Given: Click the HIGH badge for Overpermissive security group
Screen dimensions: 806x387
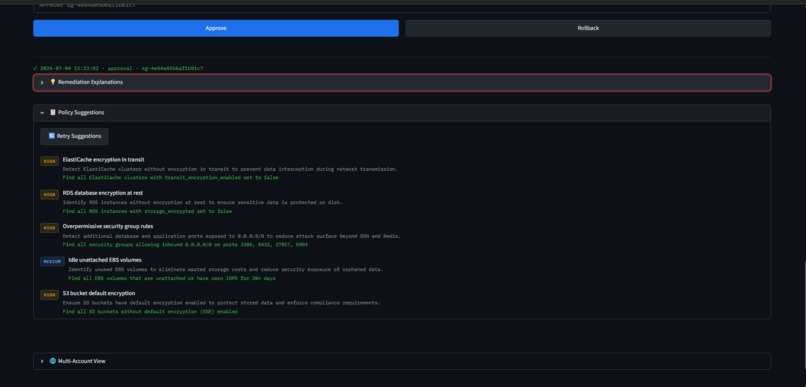Looking at the screenshot, I should (x=49, y=228).
